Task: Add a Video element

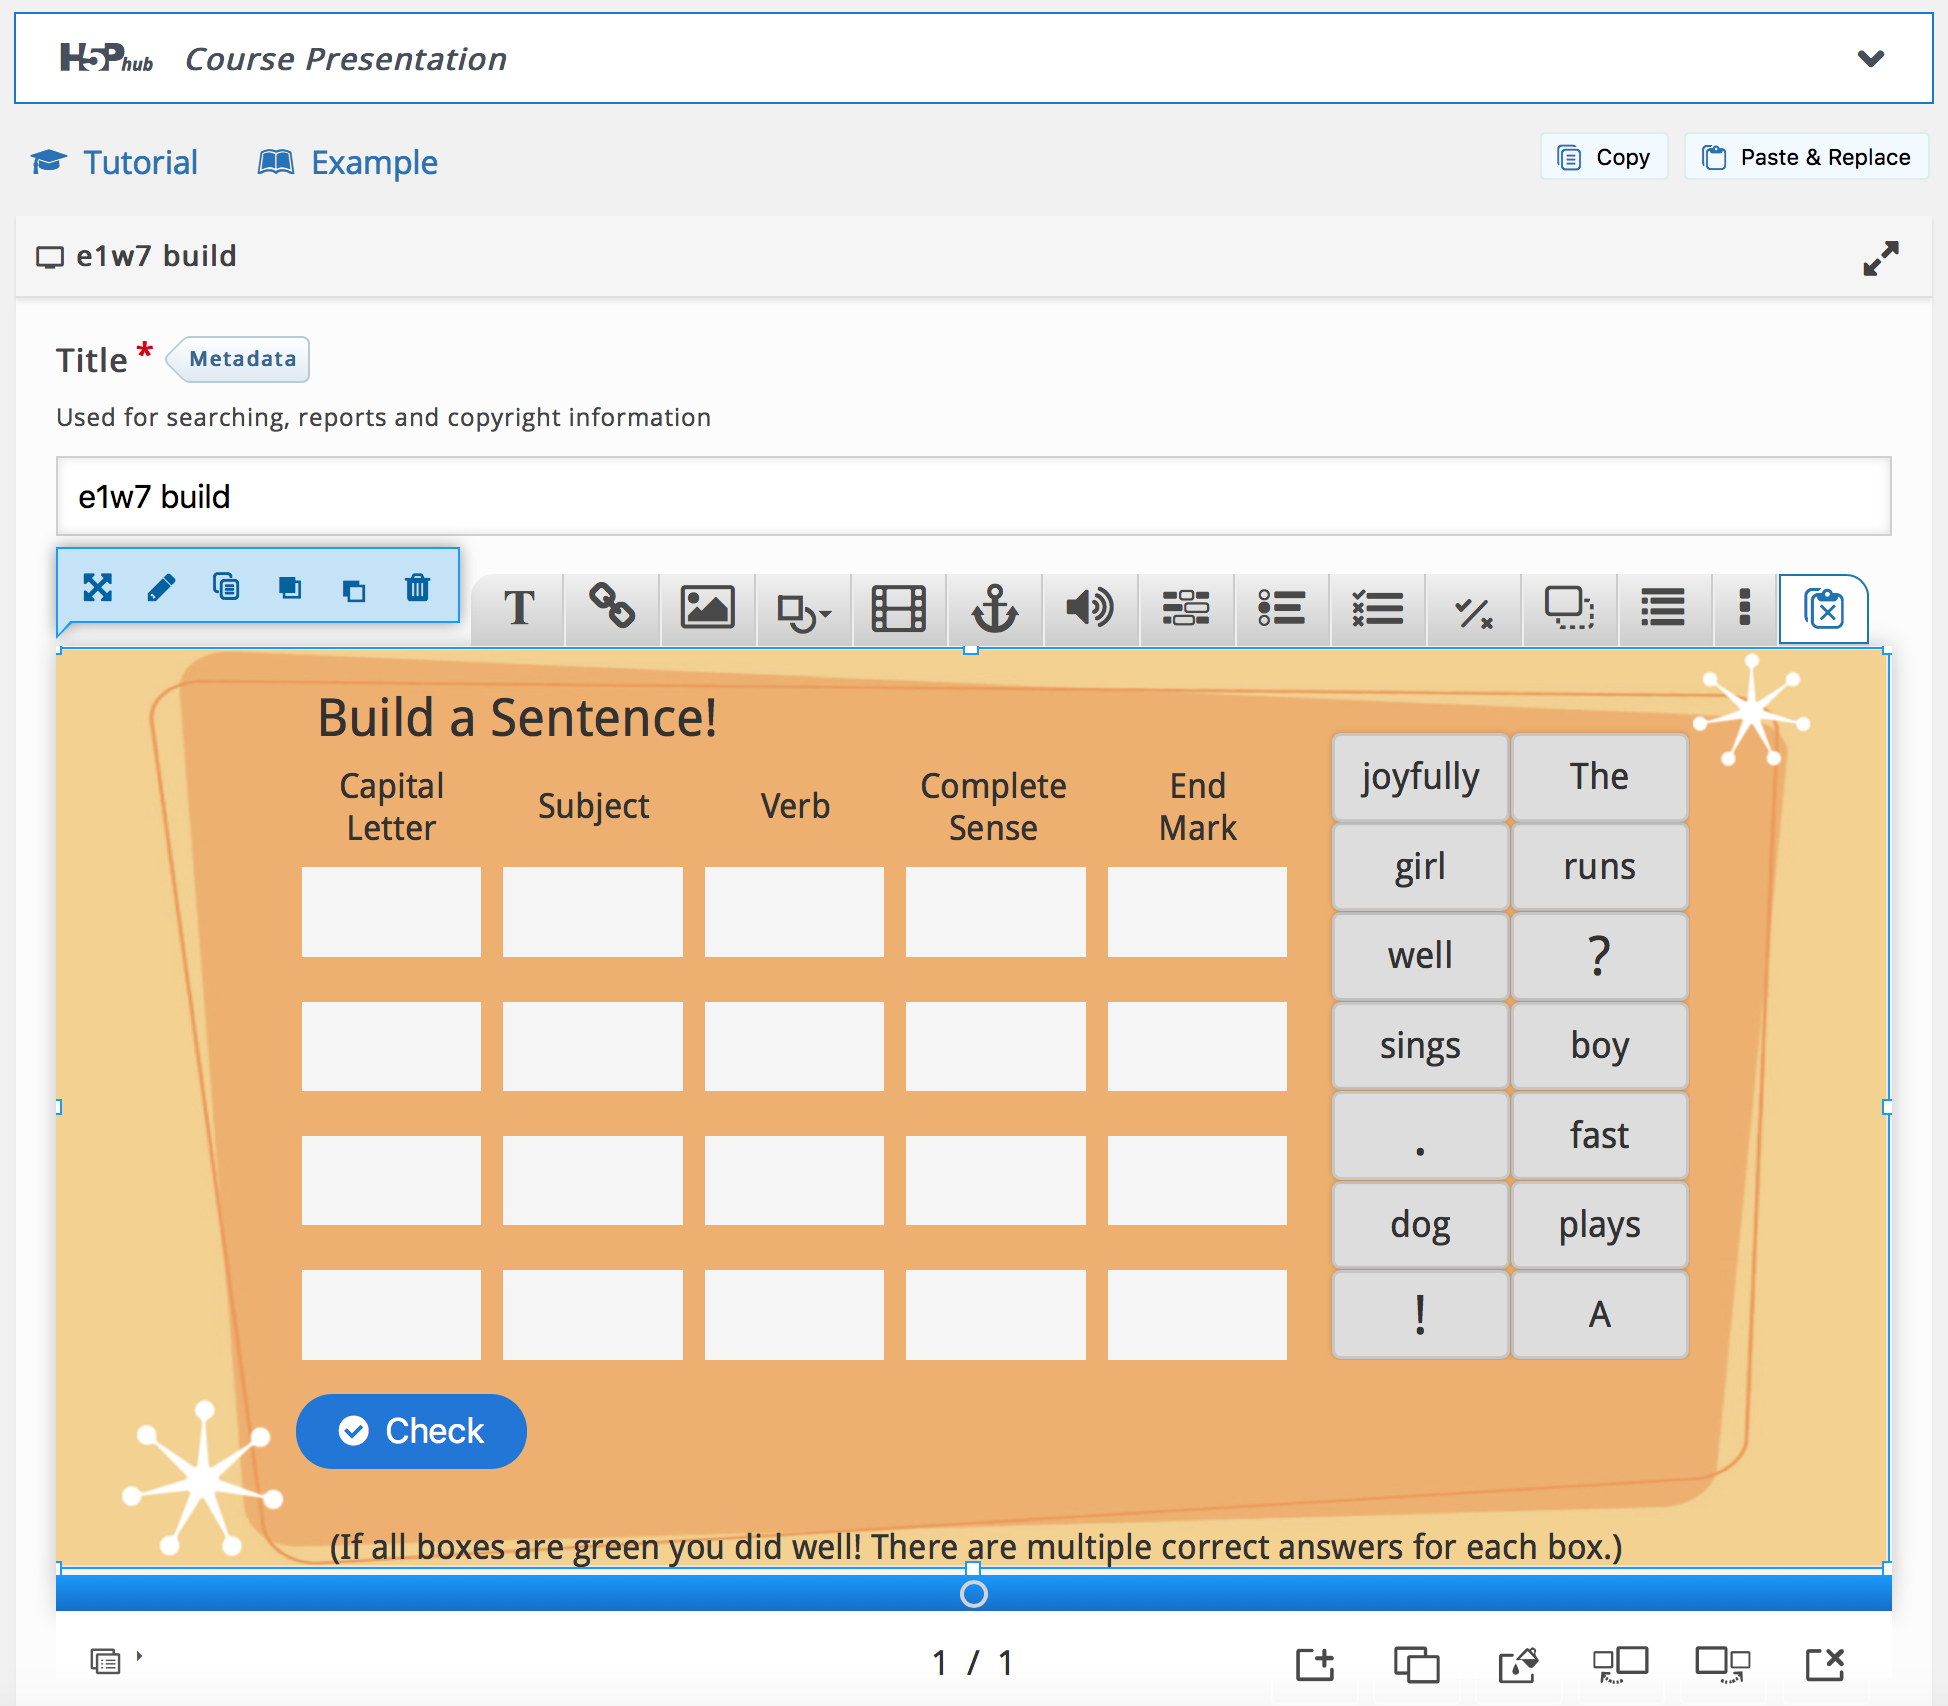Action: [x=899, y=608]
